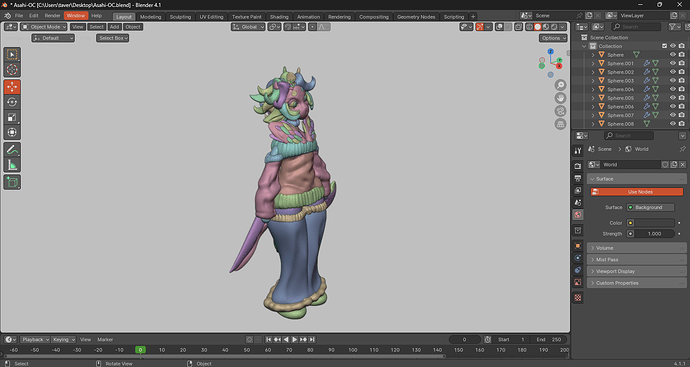Collapse the Collection in outliner
Screen dimensions: 690x367
tap(584, 46)
